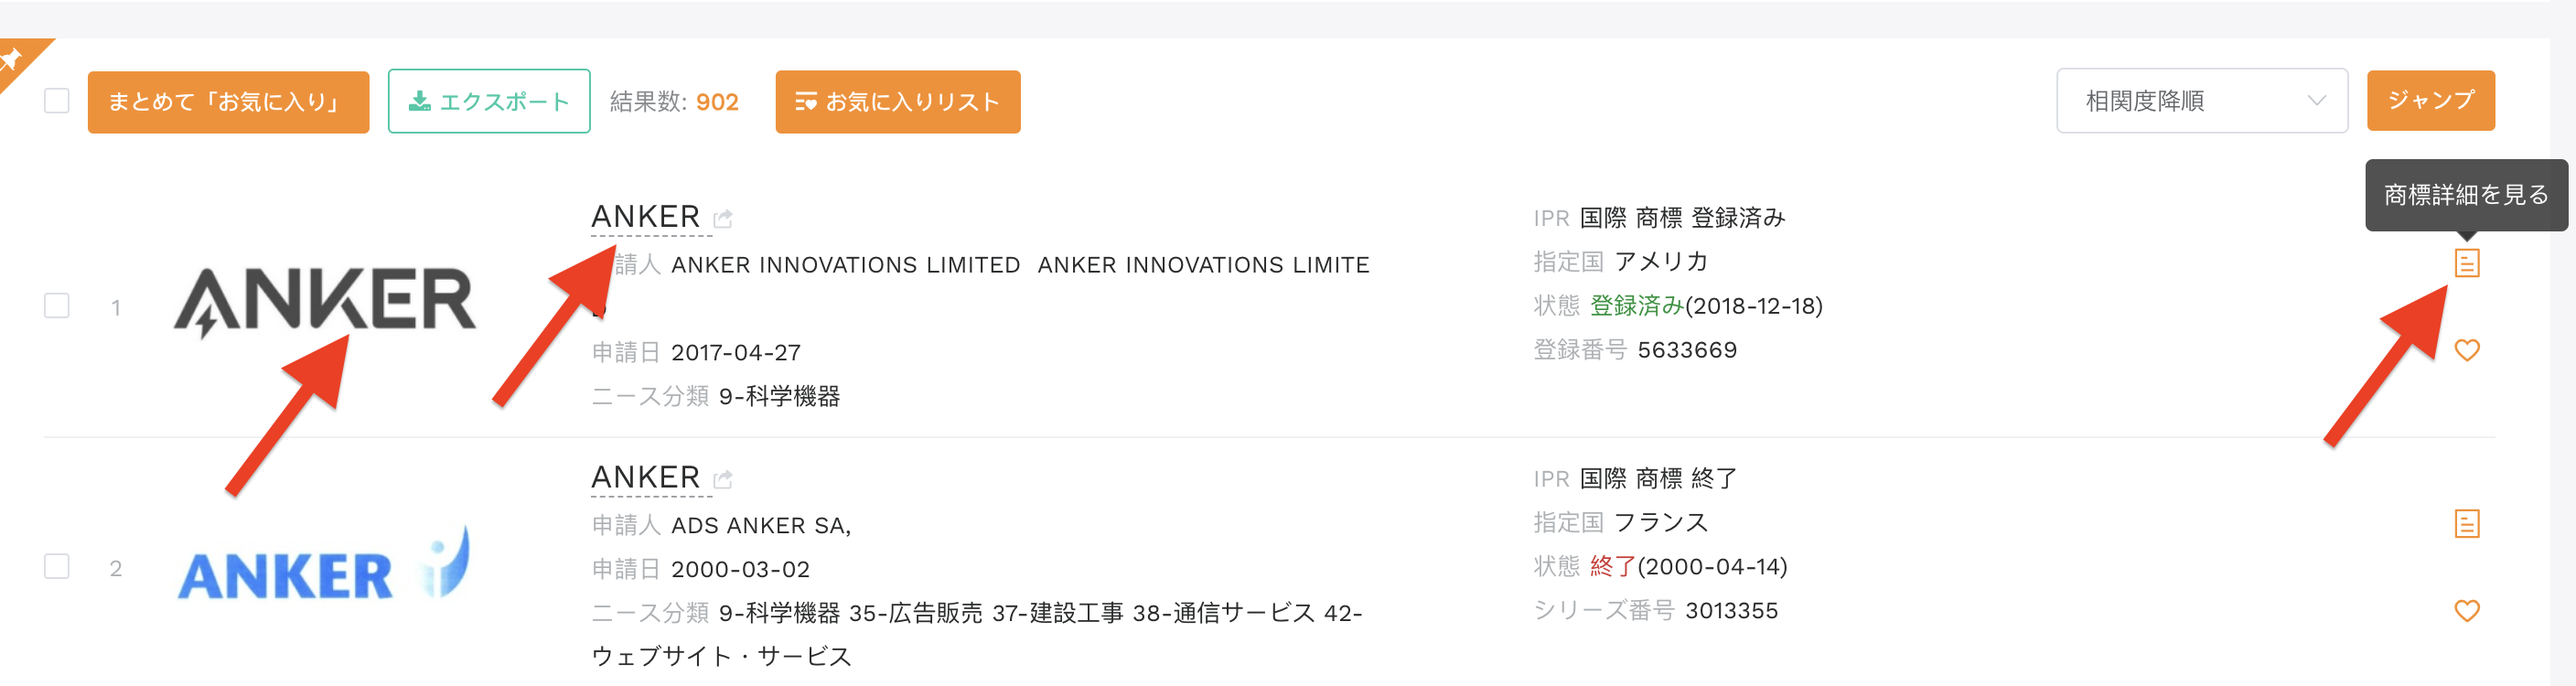2576x686 pixels.
Task: Open the 相関度降順 sort dropdown
Action: click(2201, 101)
